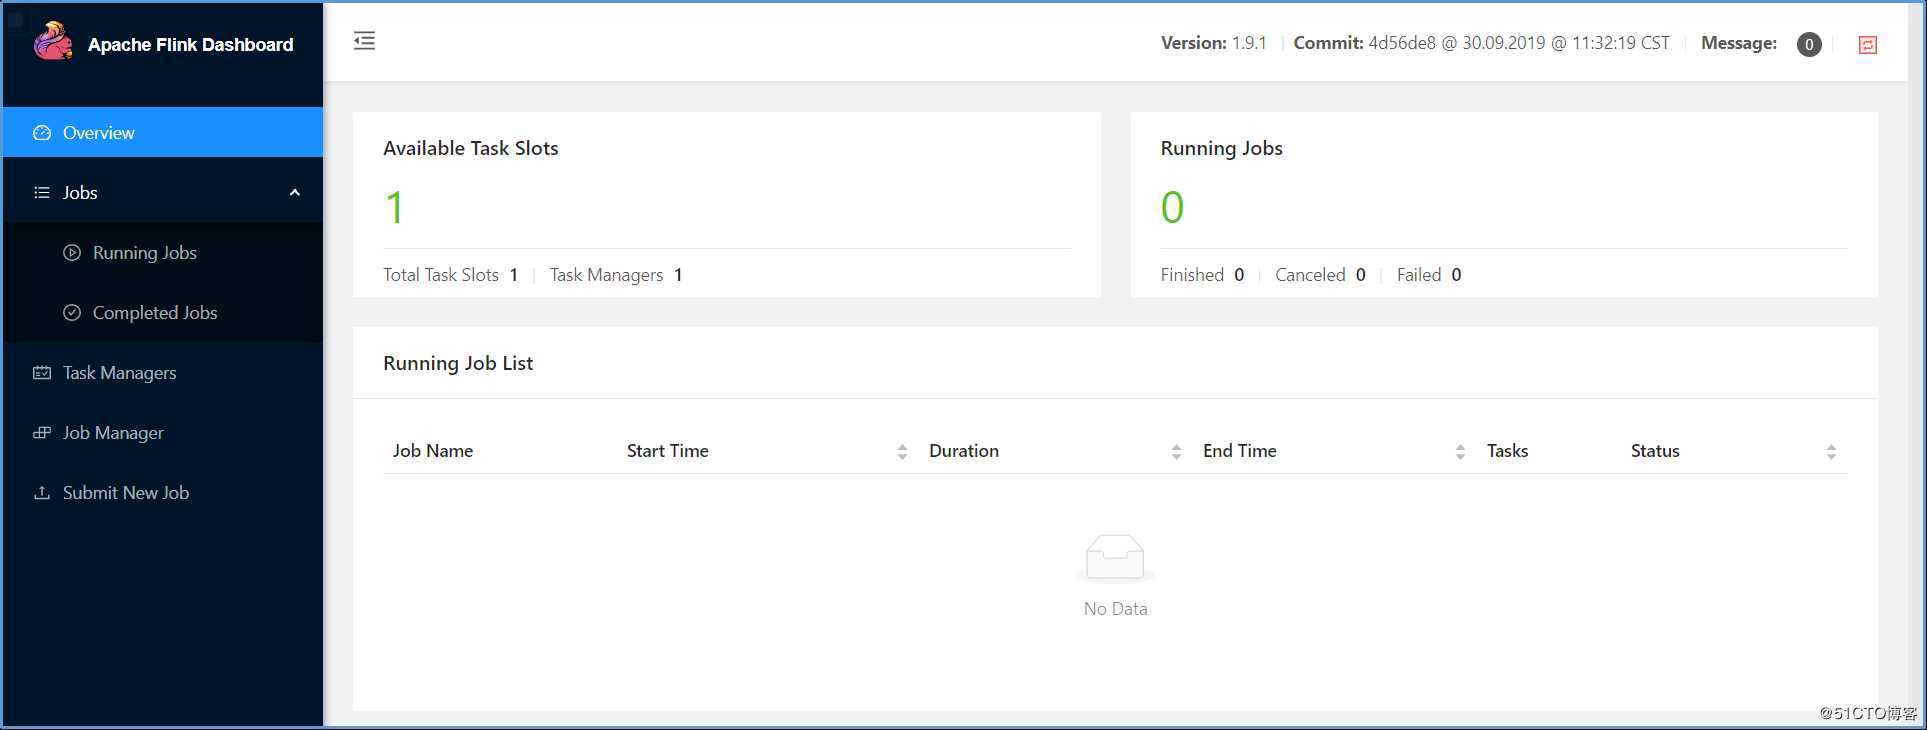Screen dimensions: 1927x730
Task: Click the Commit 4d56de8 info text
Action: 1481,43
